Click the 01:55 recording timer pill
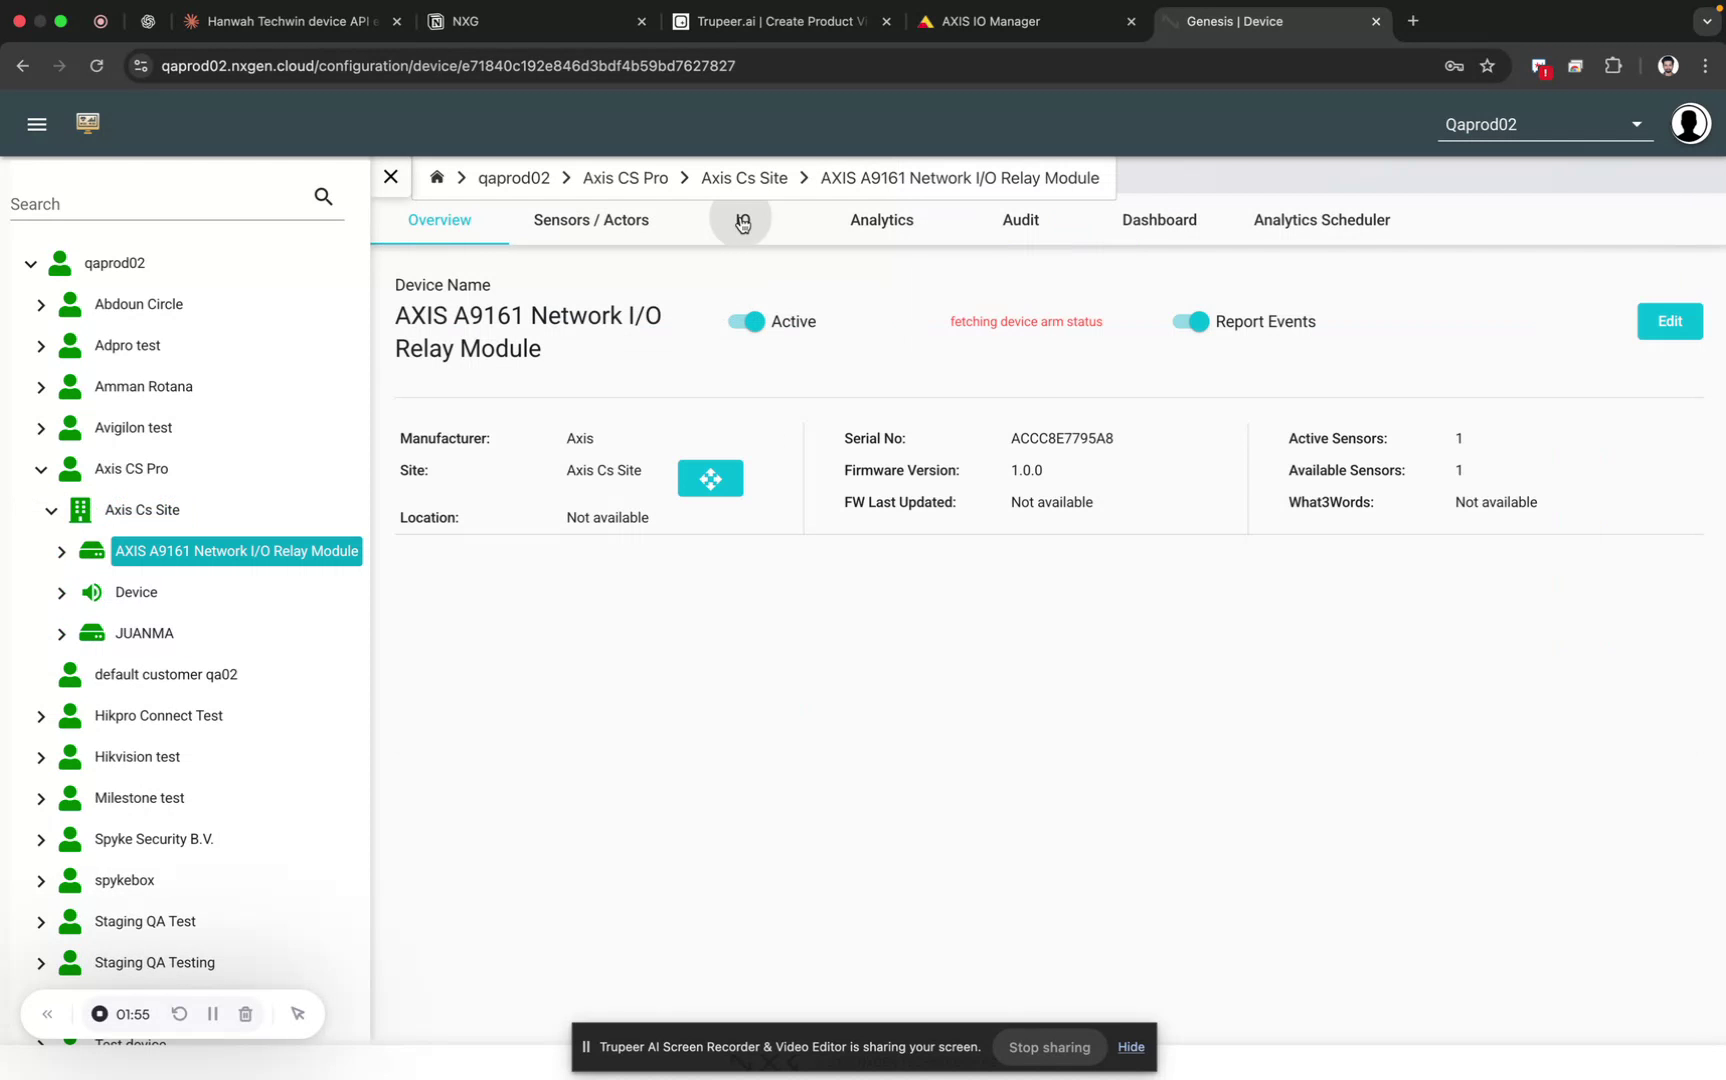 click(121, 1013)
